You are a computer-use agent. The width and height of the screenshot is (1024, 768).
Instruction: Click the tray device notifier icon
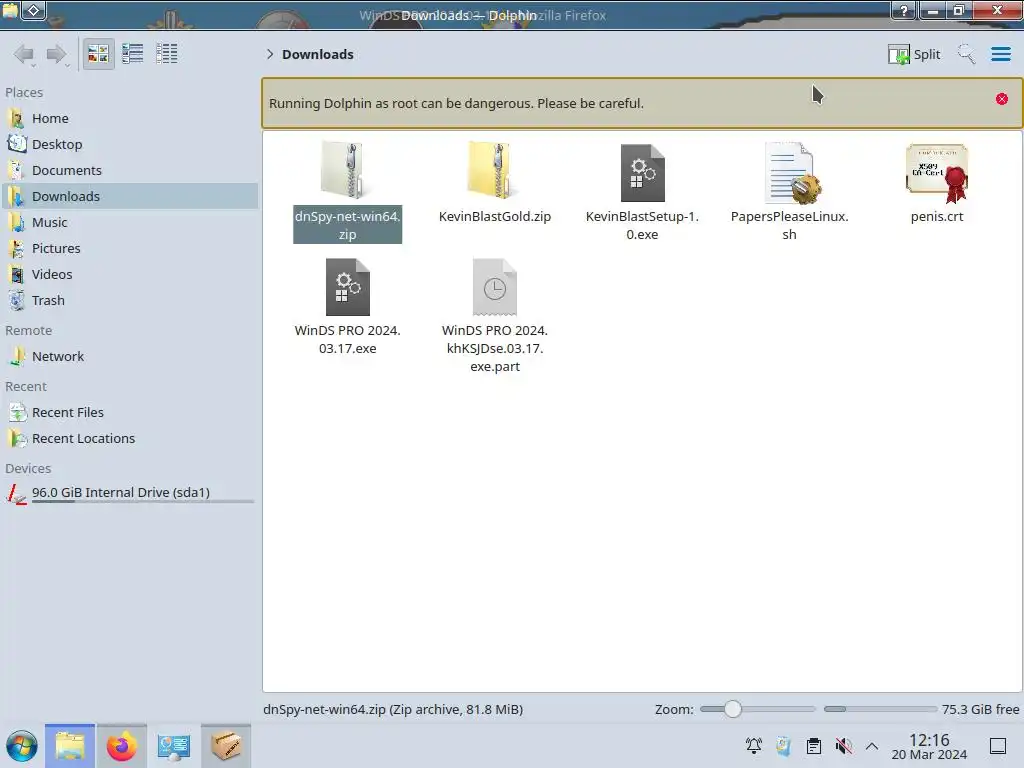(784, 746)
